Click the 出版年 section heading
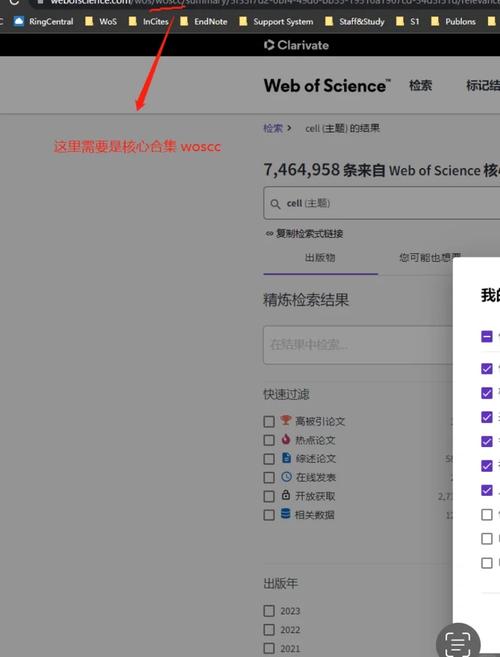Image resolution: width=500 pixels, height=657 pixels. (280, 584)
